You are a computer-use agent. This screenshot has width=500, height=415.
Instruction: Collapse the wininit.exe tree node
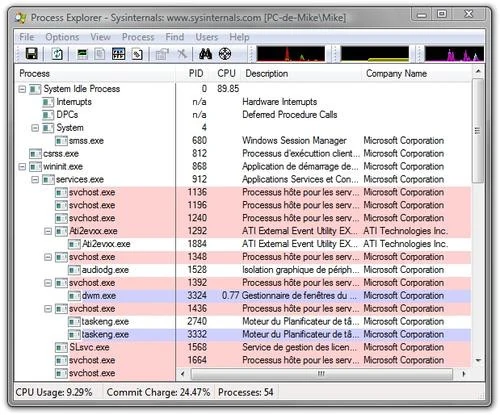(22, 166)
